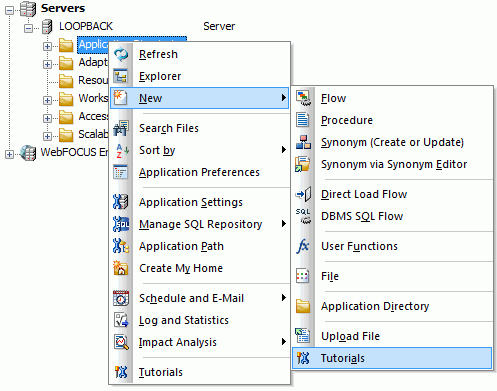The image size is (497, 391).
Task: Click the Manage SQL Repository icon
Action: pos(121,224)
